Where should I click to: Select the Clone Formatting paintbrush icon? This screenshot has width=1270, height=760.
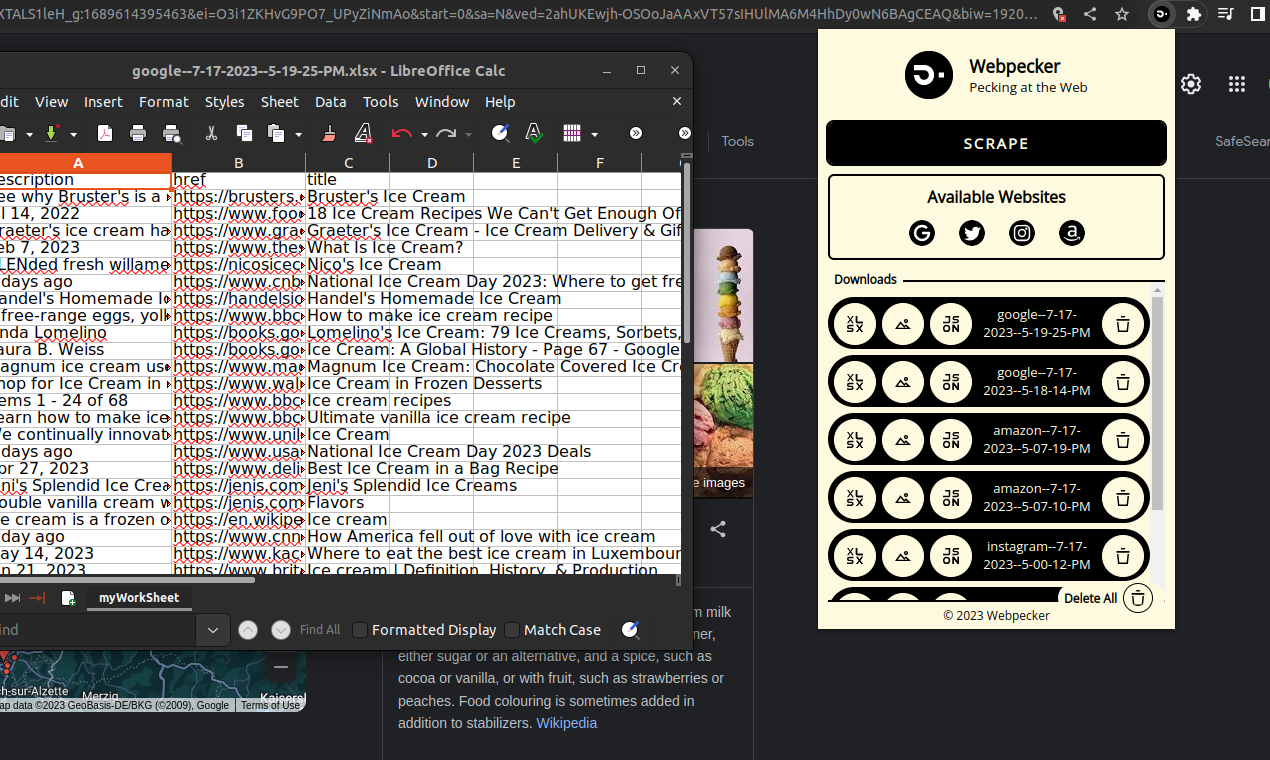(x=330, y=133)
